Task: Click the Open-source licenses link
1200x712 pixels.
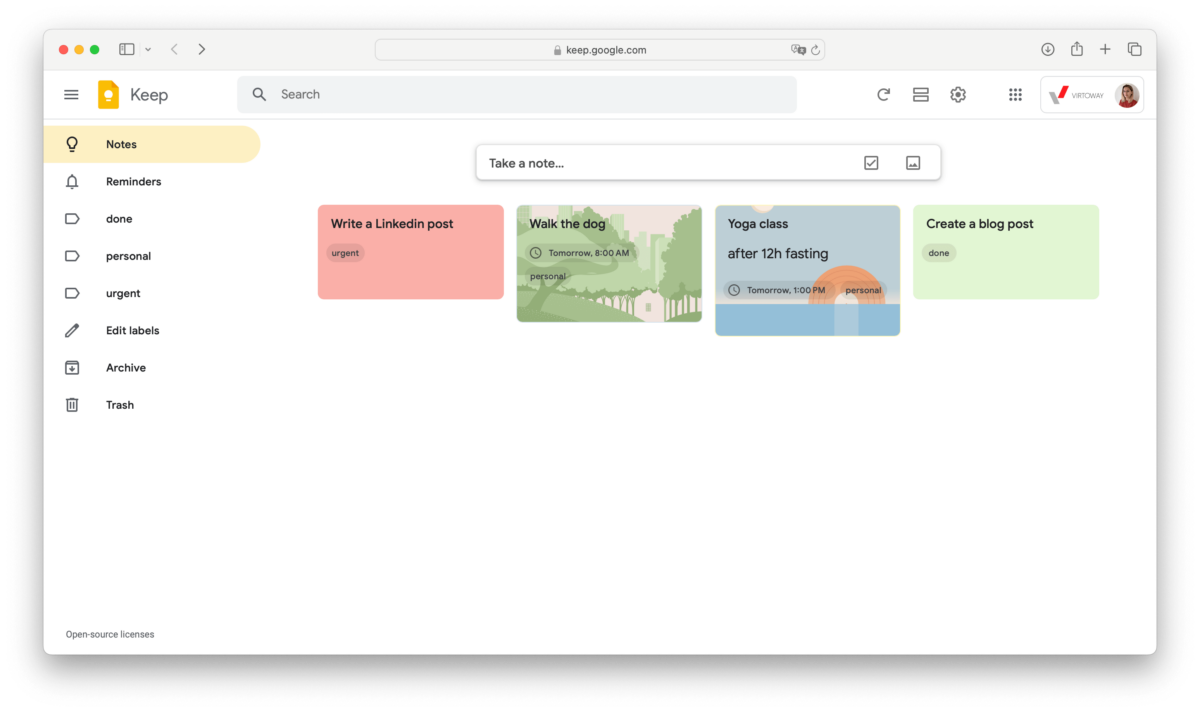Action: pos(109,633)
